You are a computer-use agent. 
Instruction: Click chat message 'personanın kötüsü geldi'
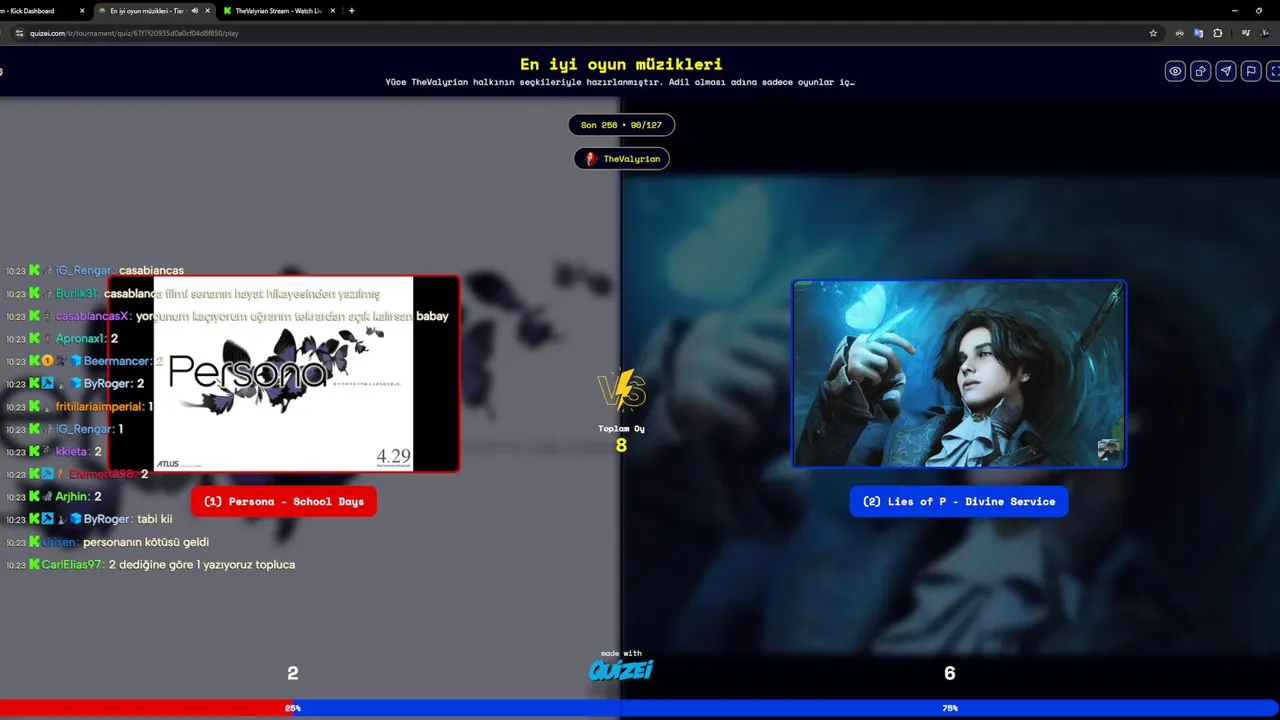(x=146, y=542)
